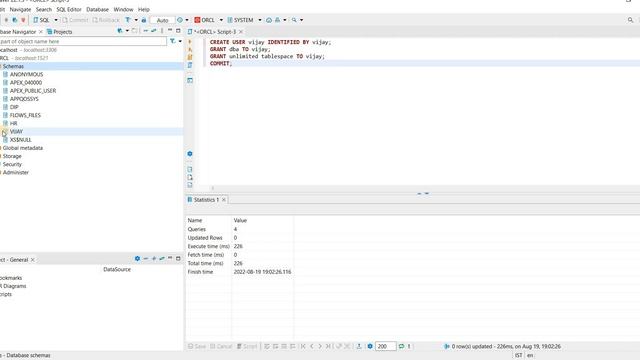Click the toolbar search magnifier icon
640x360 pixels.
pos(294,20)
